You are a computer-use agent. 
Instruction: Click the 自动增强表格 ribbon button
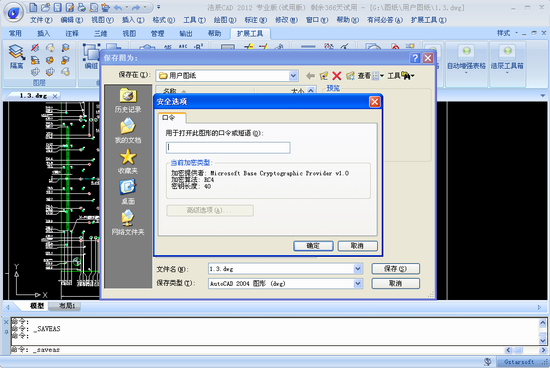pos(466,59)
